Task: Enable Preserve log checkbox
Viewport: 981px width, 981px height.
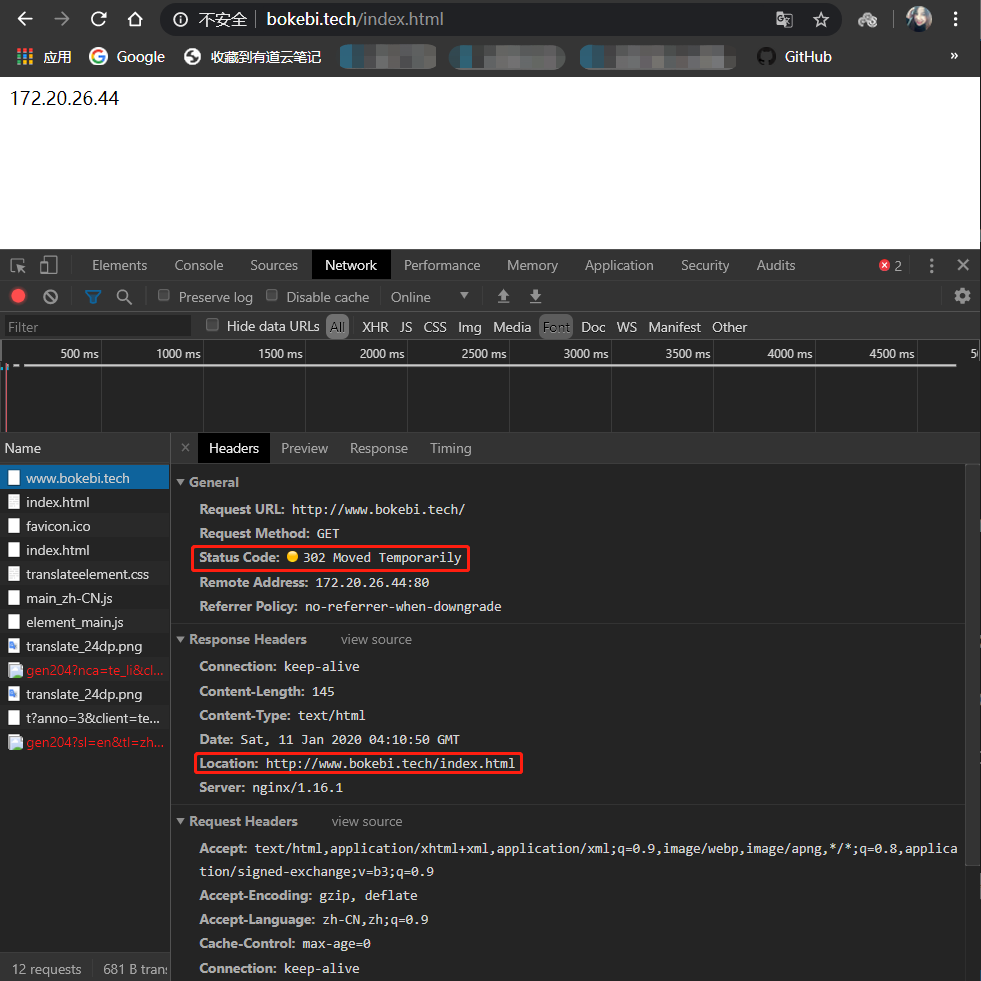Action: coord(163,295)
